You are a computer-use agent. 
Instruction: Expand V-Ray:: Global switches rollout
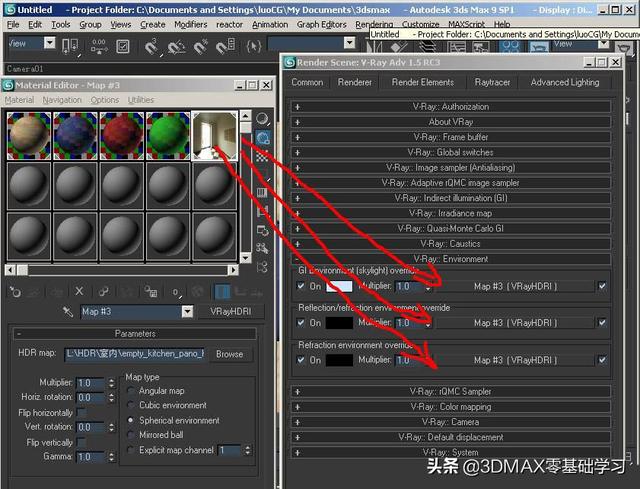[451, 153]
